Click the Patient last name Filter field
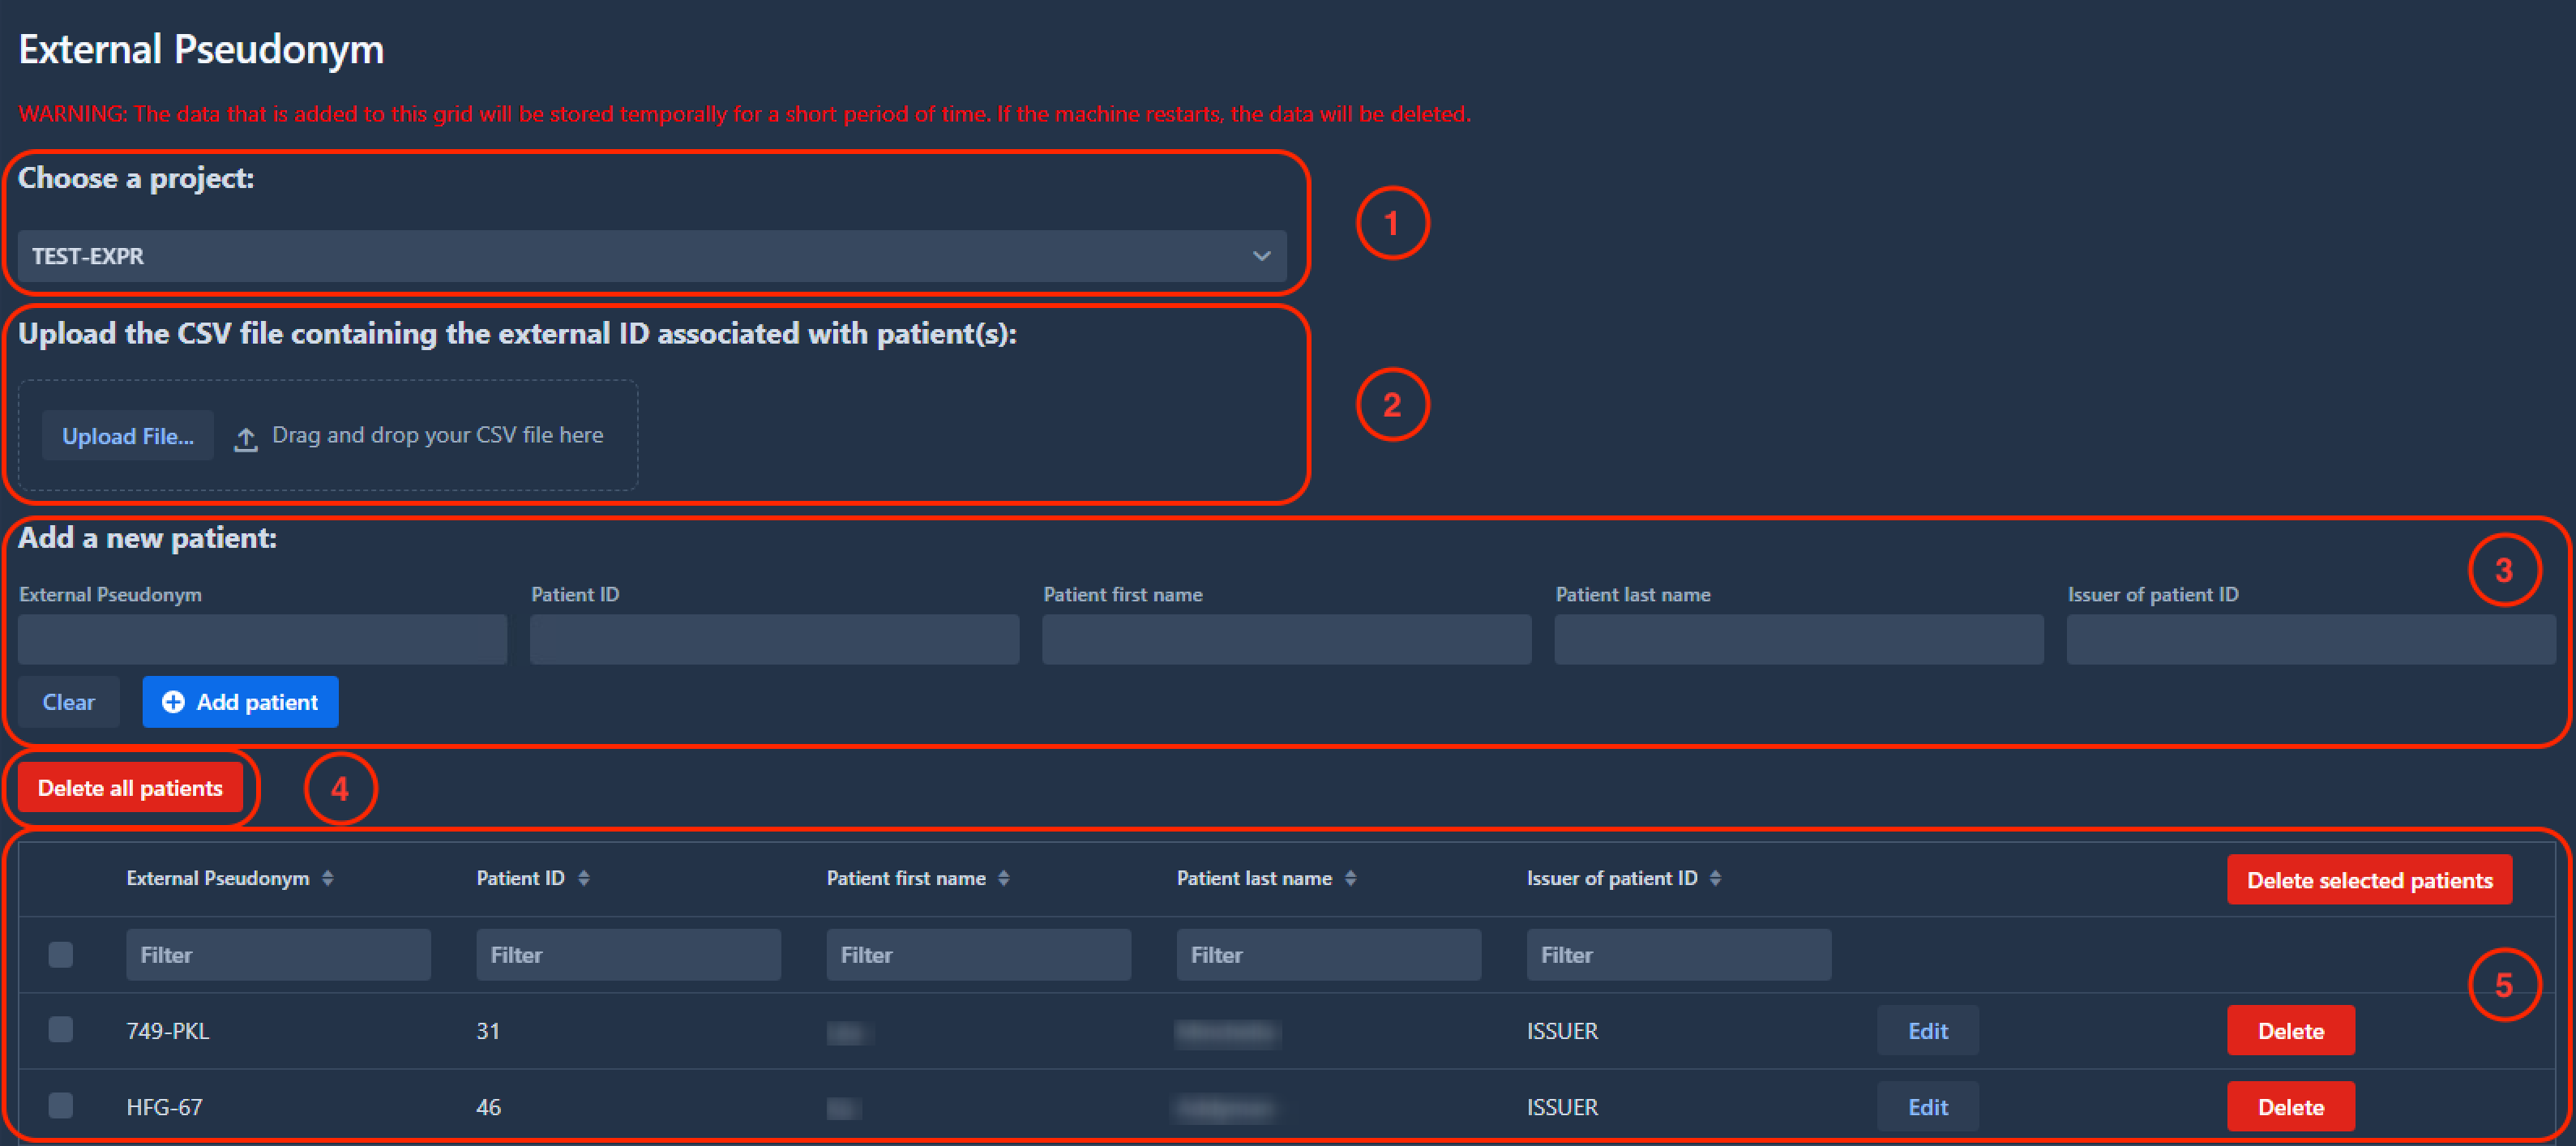Screen dimensions: 2576x1146 pos(1328,955)
